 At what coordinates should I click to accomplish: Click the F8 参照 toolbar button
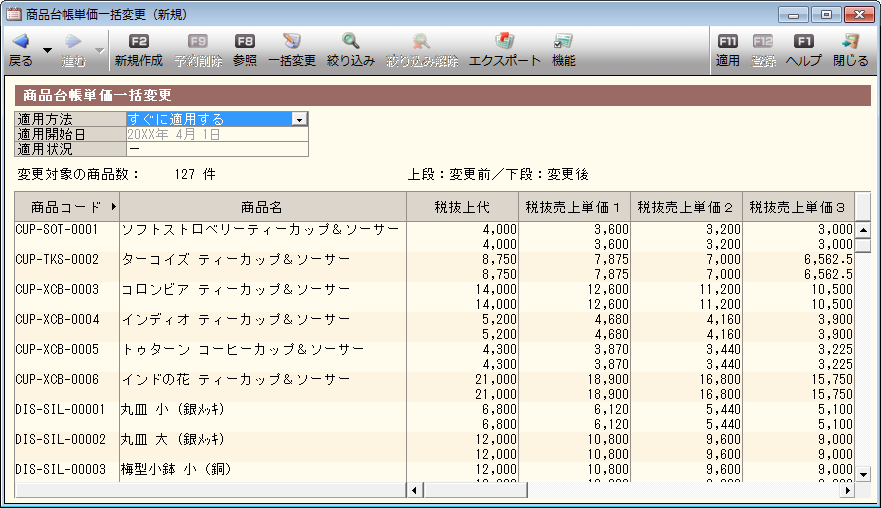coord(245,51)
